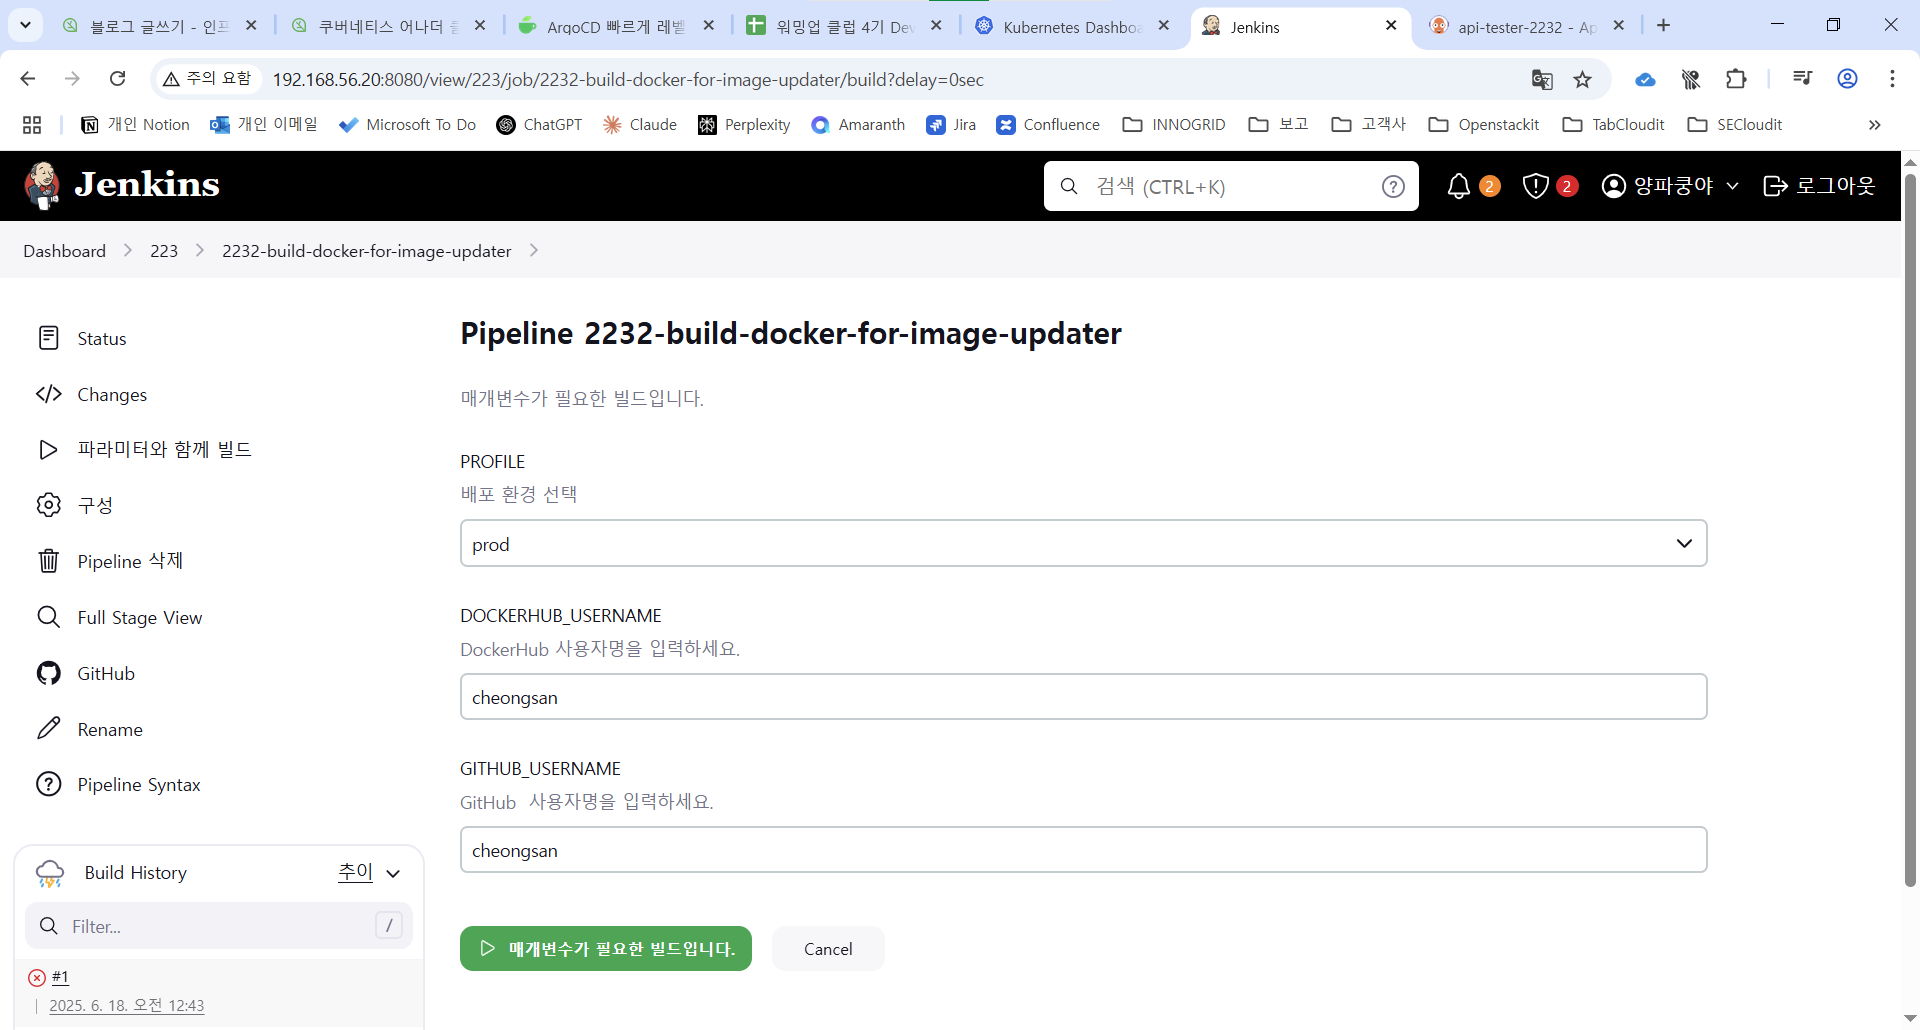Open the browser extensions puzzle icon
1920x1030 pixels.
pyautogui.click(x=1736, y=79)
